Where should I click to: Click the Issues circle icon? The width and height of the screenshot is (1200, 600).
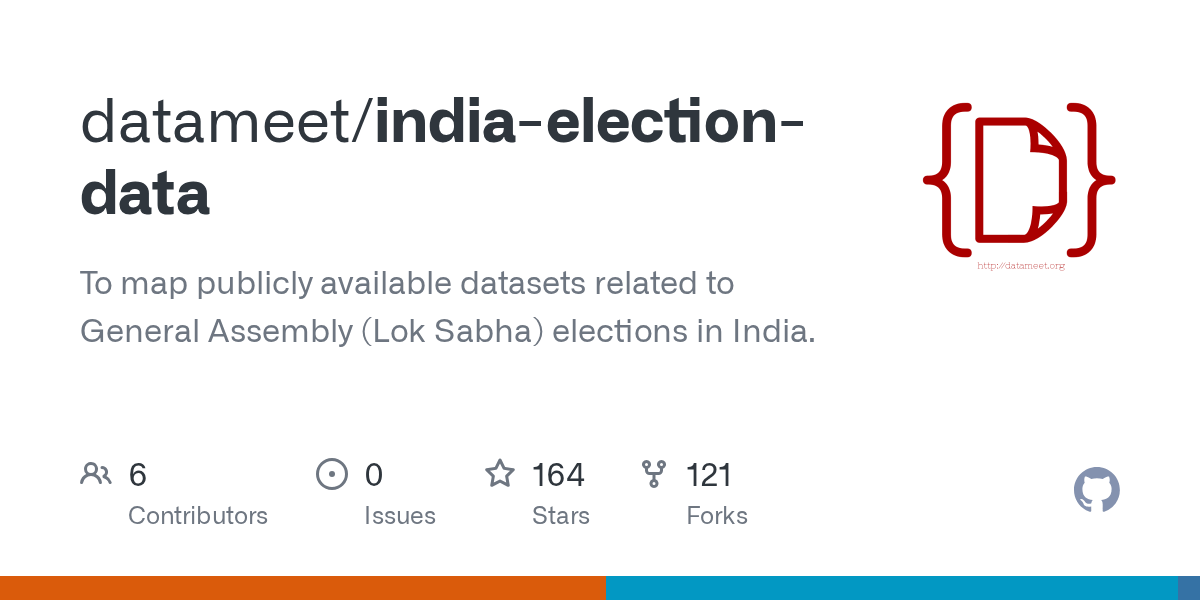pyautogui.click(x=332, y=474)
